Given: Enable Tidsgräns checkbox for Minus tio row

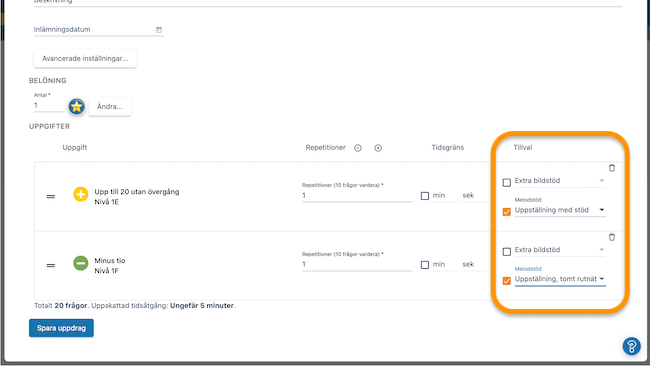Looking at the screenshot, I should [x=424, y=264].
